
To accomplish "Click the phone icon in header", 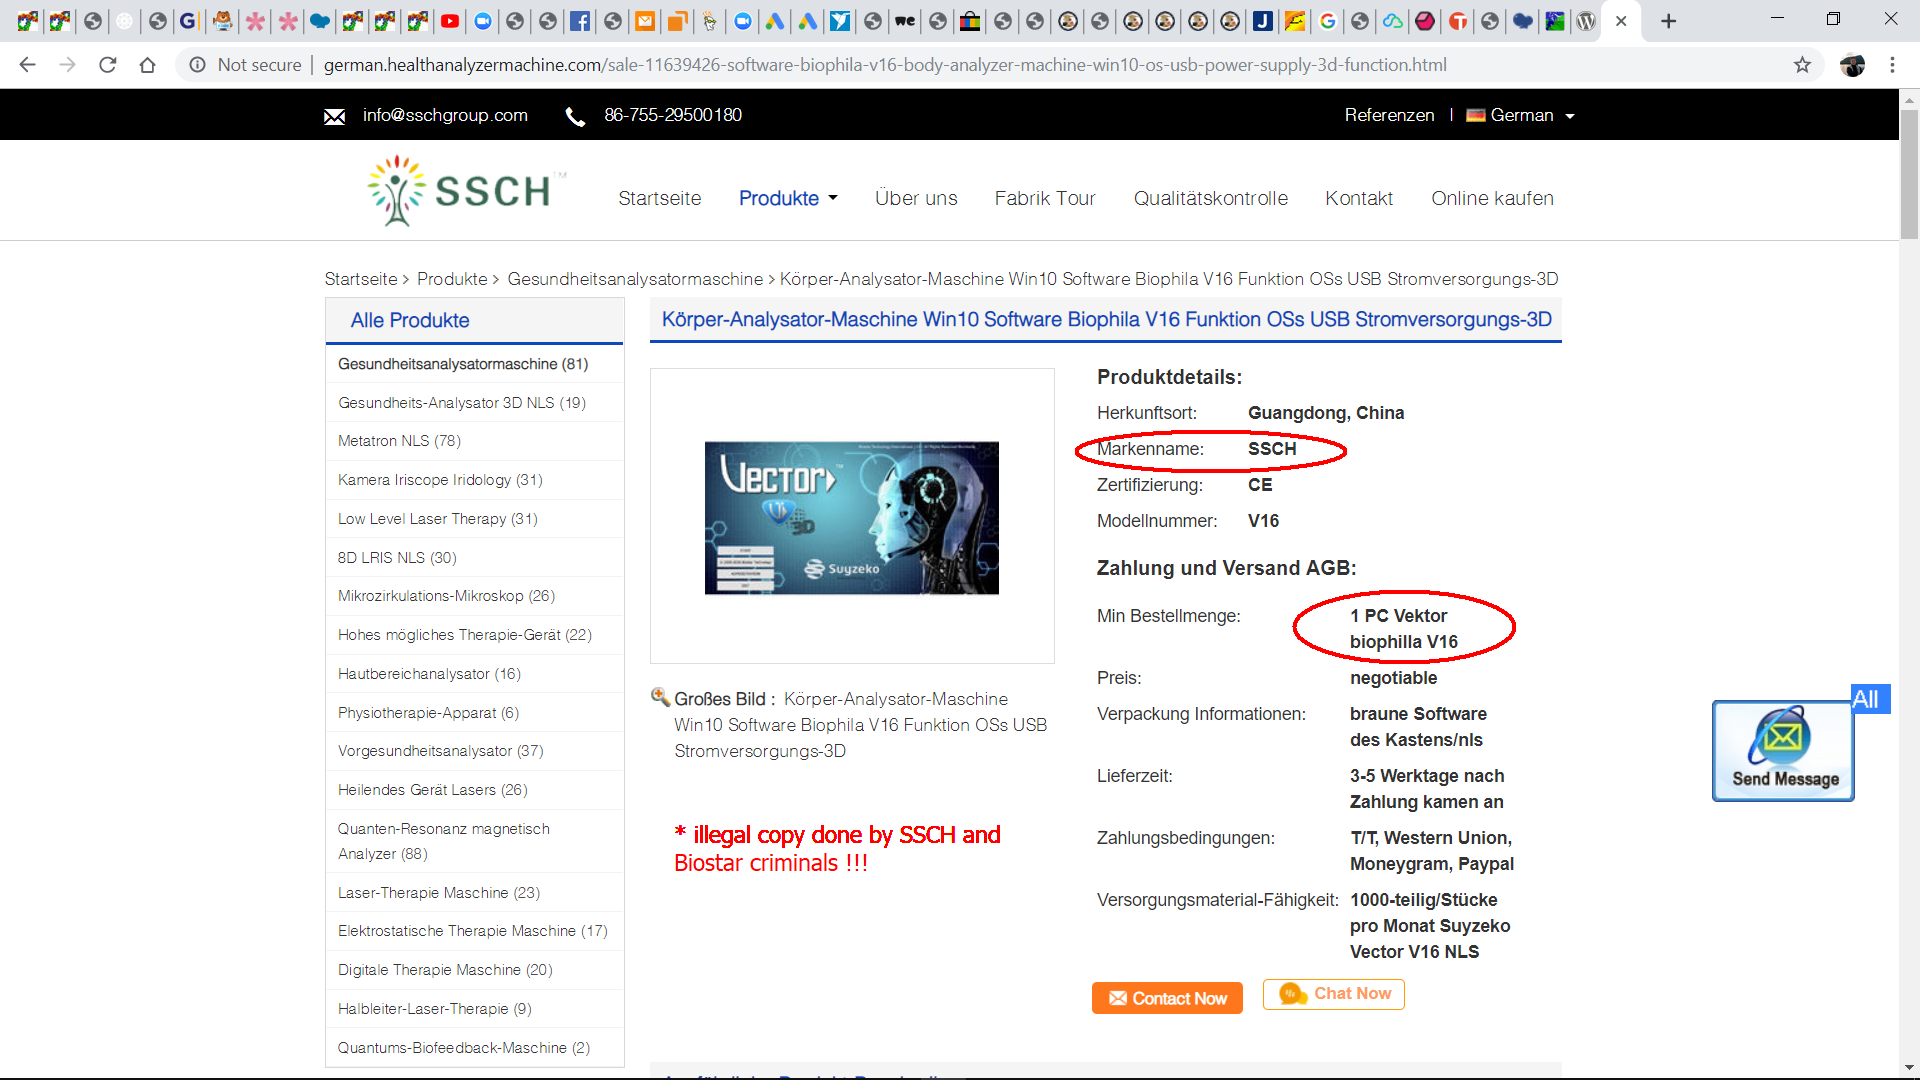I will click(x=575, y=116).
